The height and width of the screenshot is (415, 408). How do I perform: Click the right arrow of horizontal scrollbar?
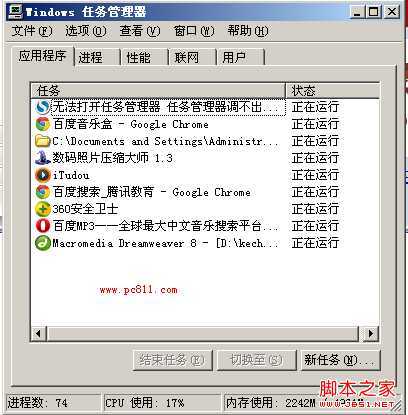[x=371, y=333]
